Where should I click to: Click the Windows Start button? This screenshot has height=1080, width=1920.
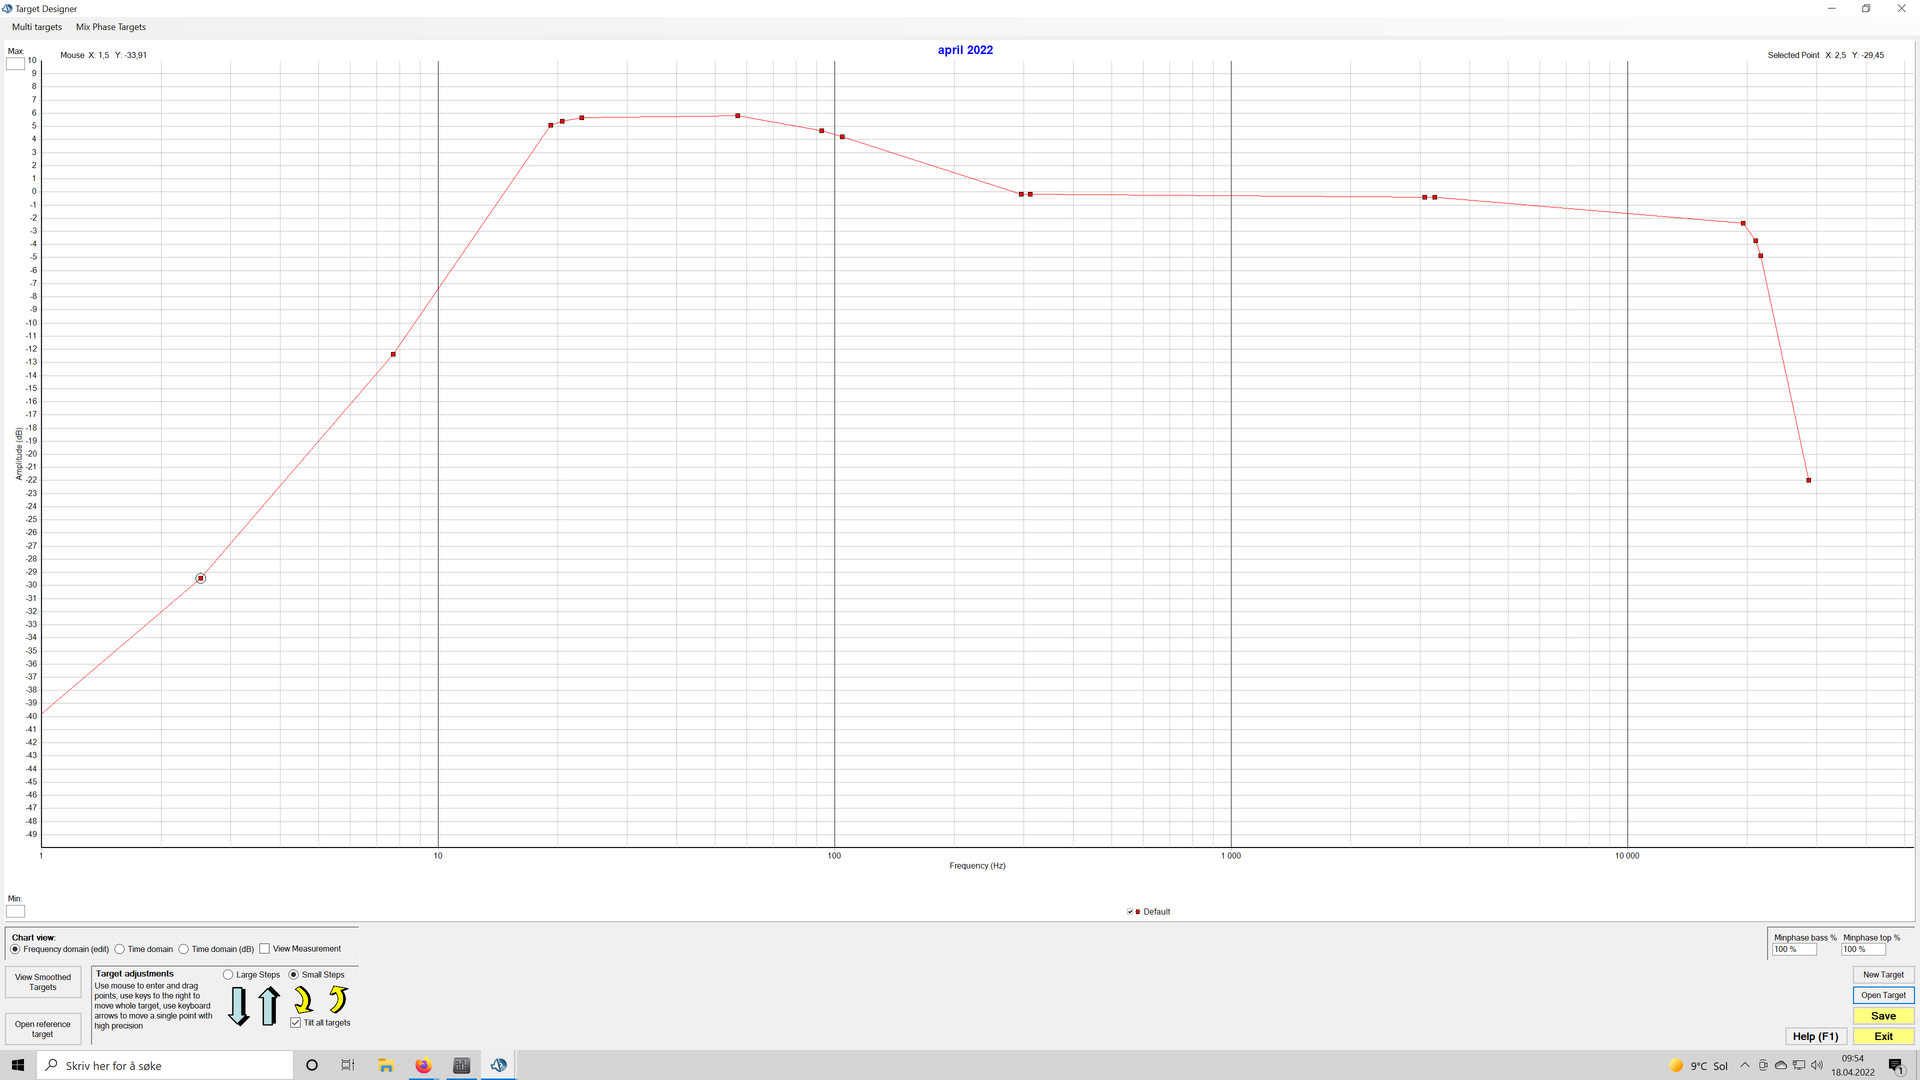tap(18, 1065)
